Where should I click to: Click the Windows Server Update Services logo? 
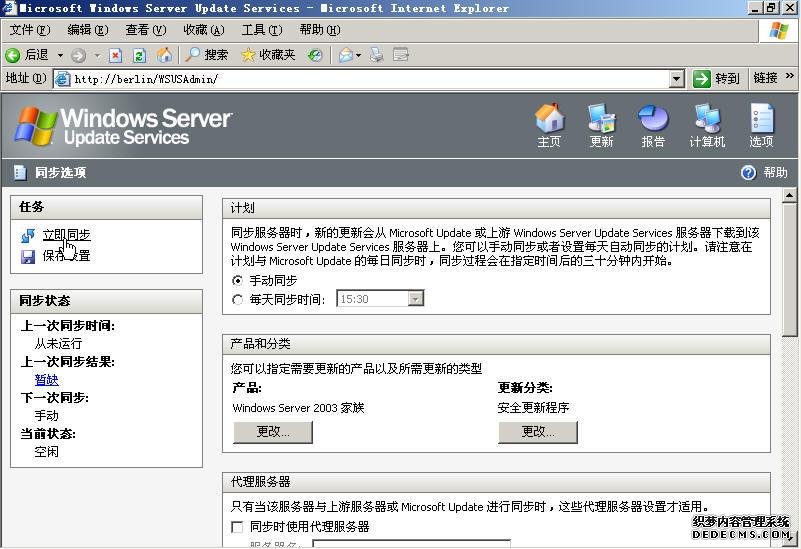(x=123, y=126)
